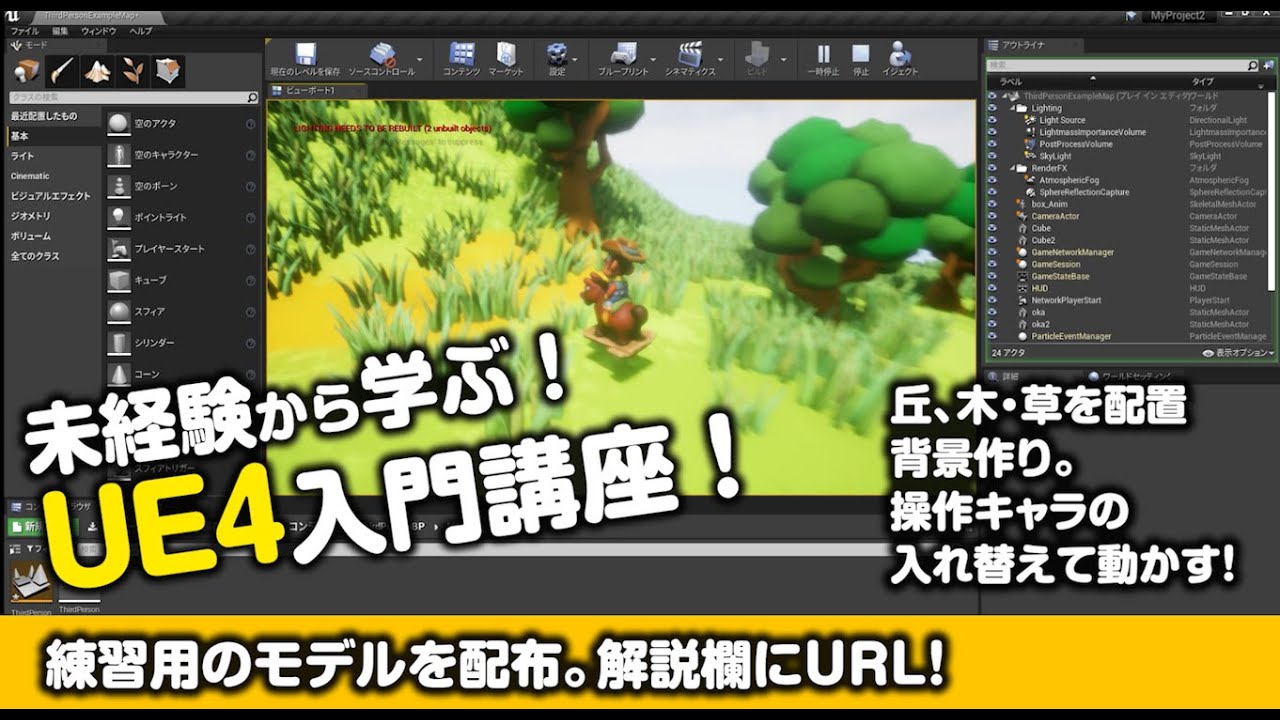Click the スフィア sphere icon

(119, 311)
